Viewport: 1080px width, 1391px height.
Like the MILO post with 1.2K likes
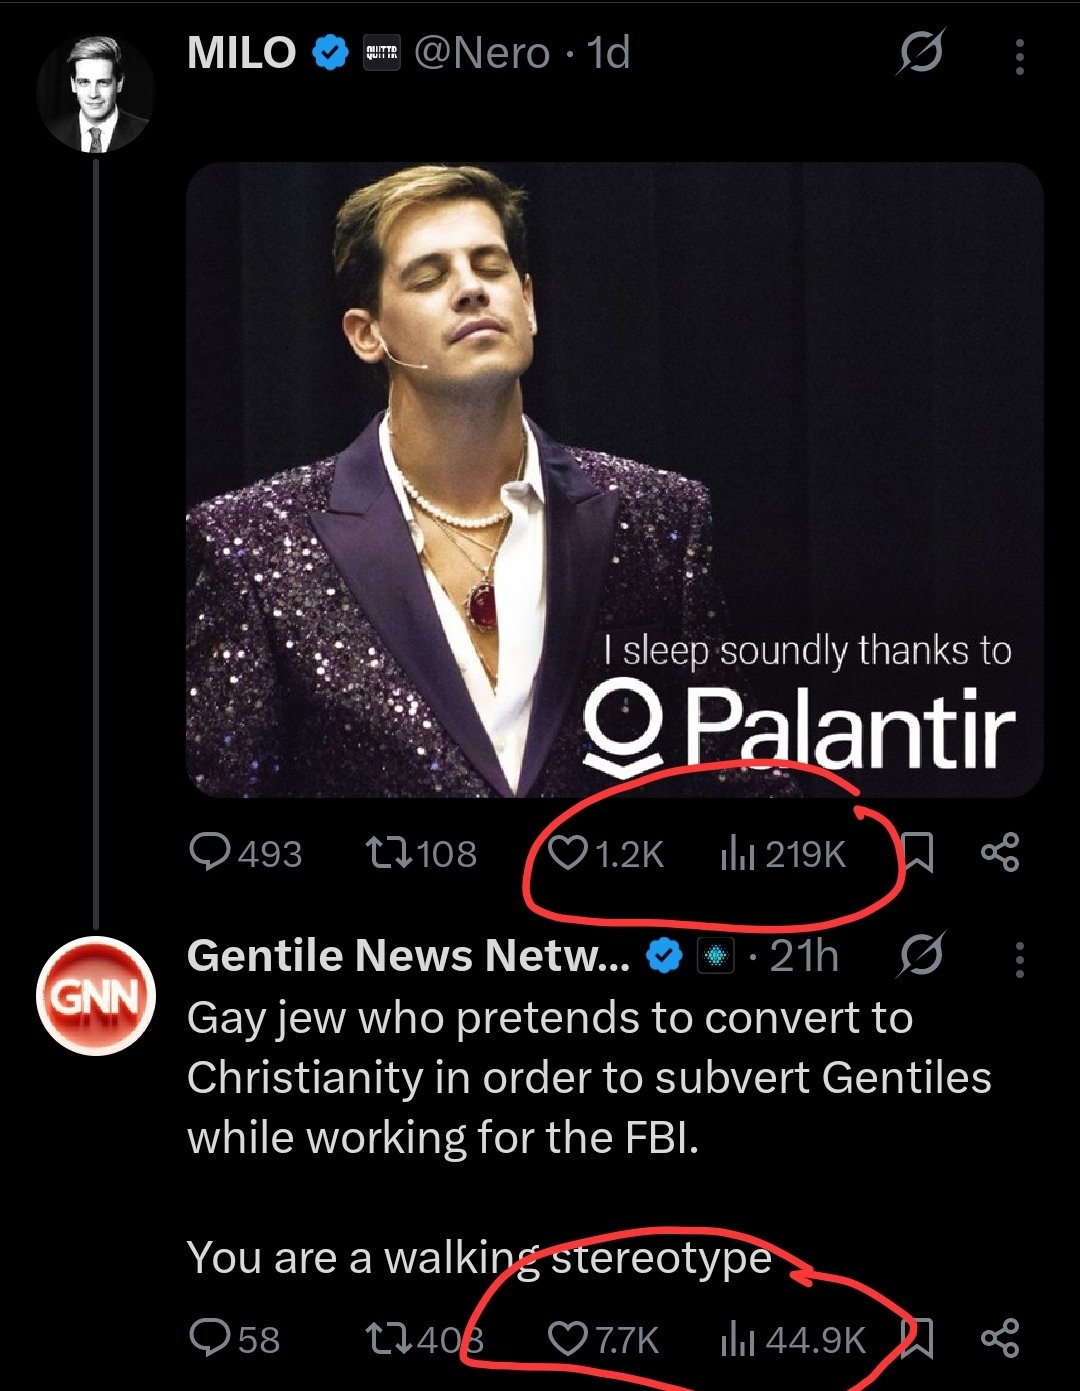(x=568, y=853)
